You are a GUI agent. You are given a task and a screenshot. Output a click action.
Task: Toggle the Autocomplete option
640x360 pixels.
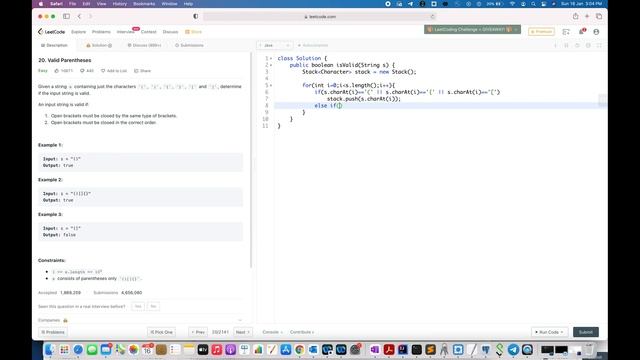click(x=313, y=45)
